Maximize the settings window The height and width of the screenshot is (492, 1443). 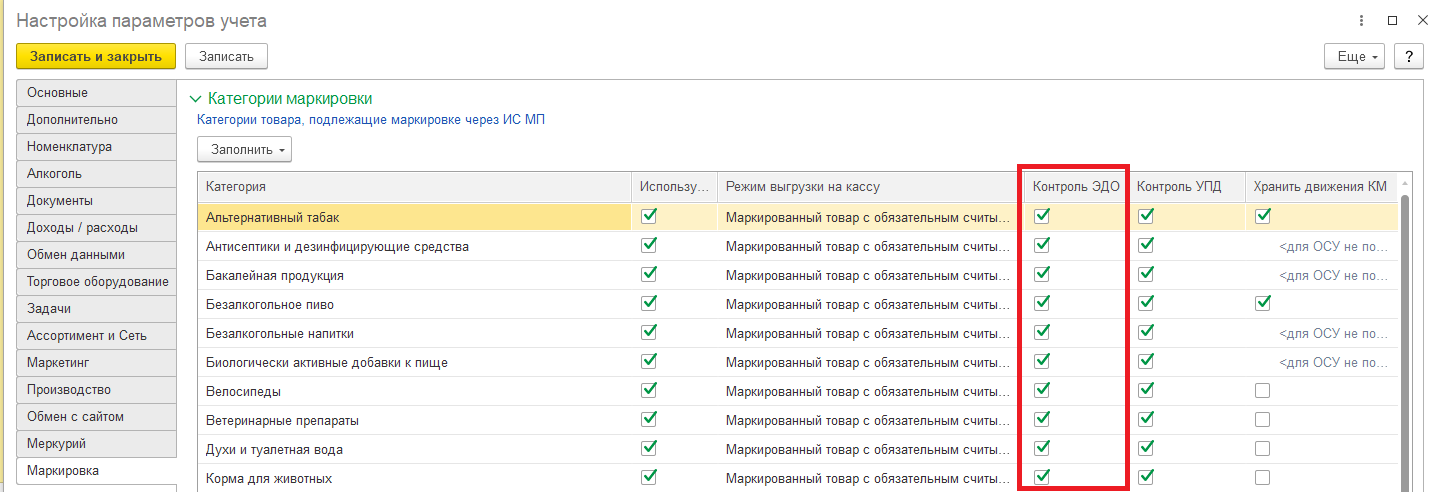tap(1392, 20)
